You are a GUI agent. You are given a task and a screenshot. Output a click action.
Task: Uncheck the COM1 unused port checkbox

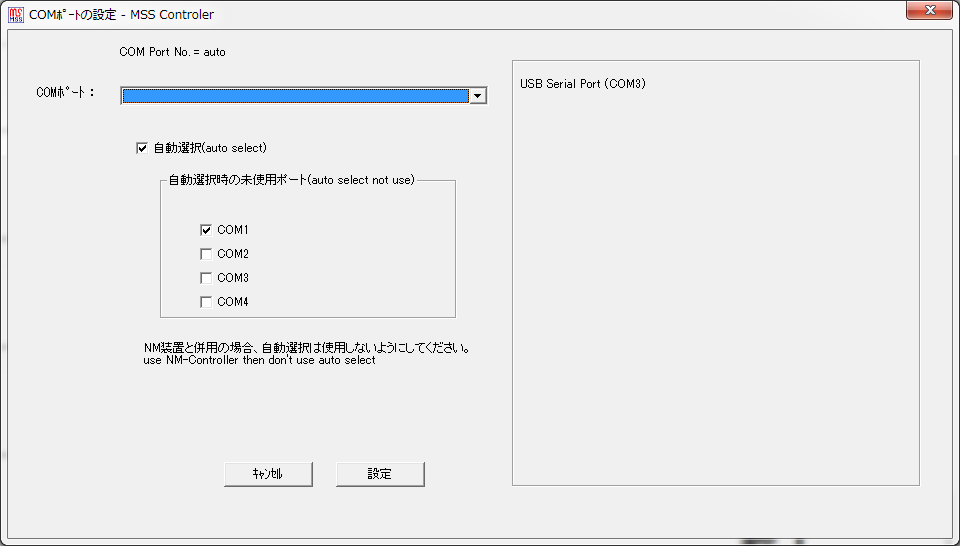coord(206,230)
